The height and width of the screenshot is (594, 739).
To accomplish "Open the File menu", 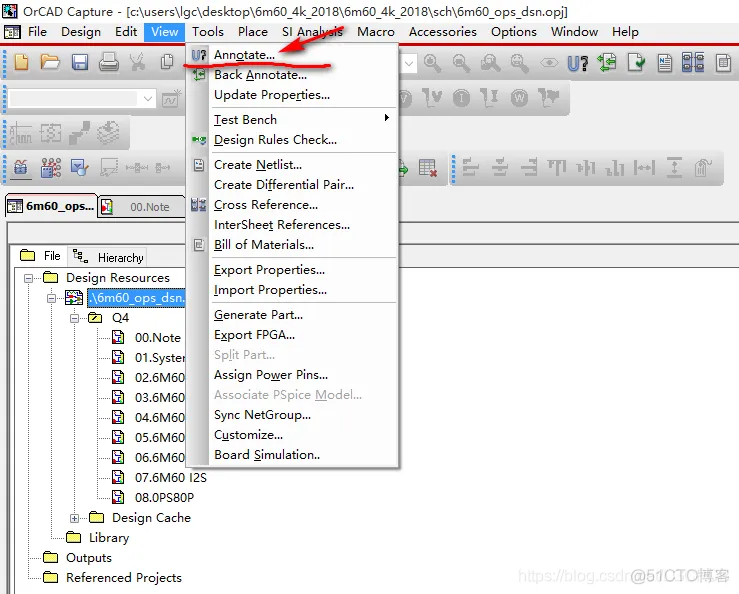I will coord(37,32).
